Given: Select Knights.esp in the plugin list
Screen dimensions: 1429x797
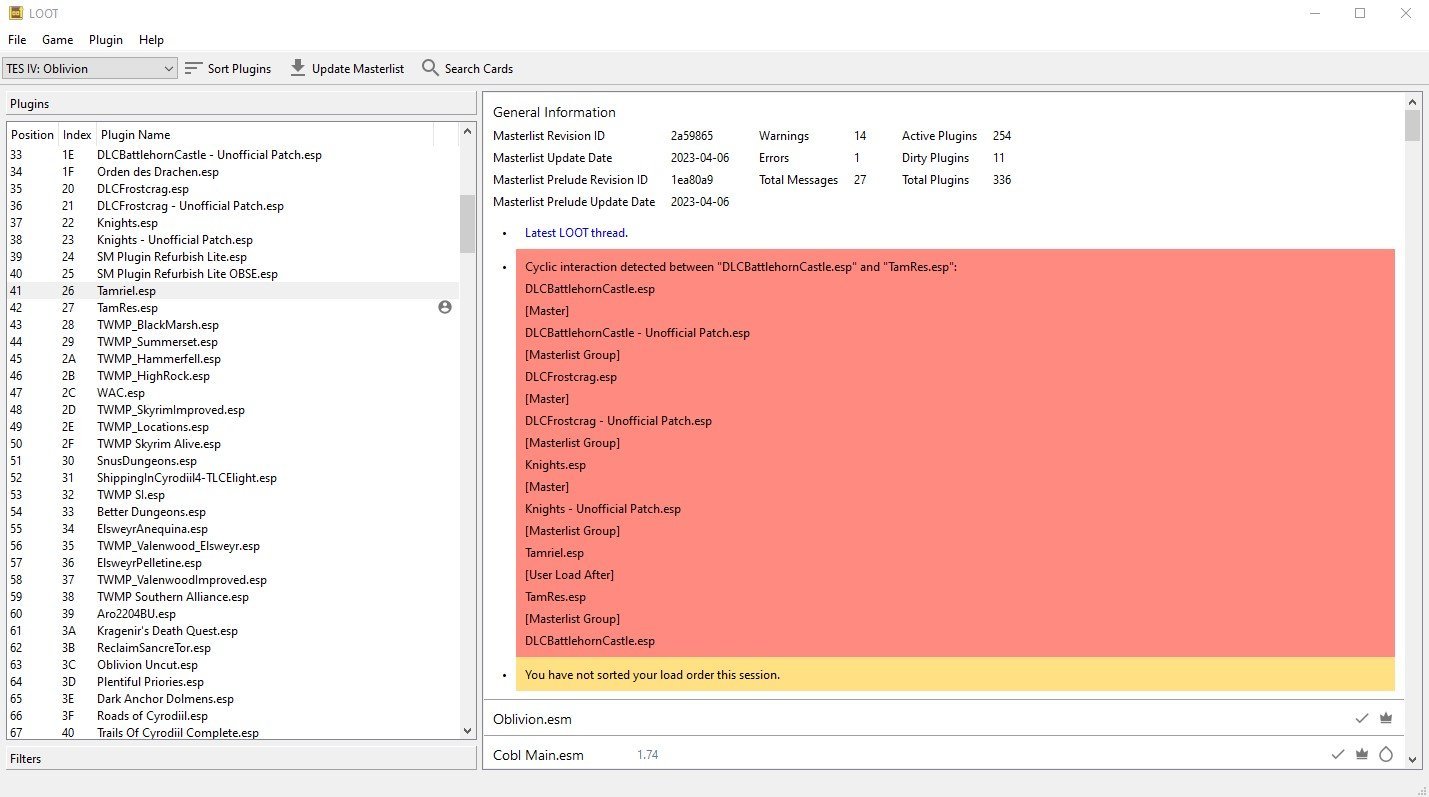Looking at the screenshot, I should click(x=232, y=223).
